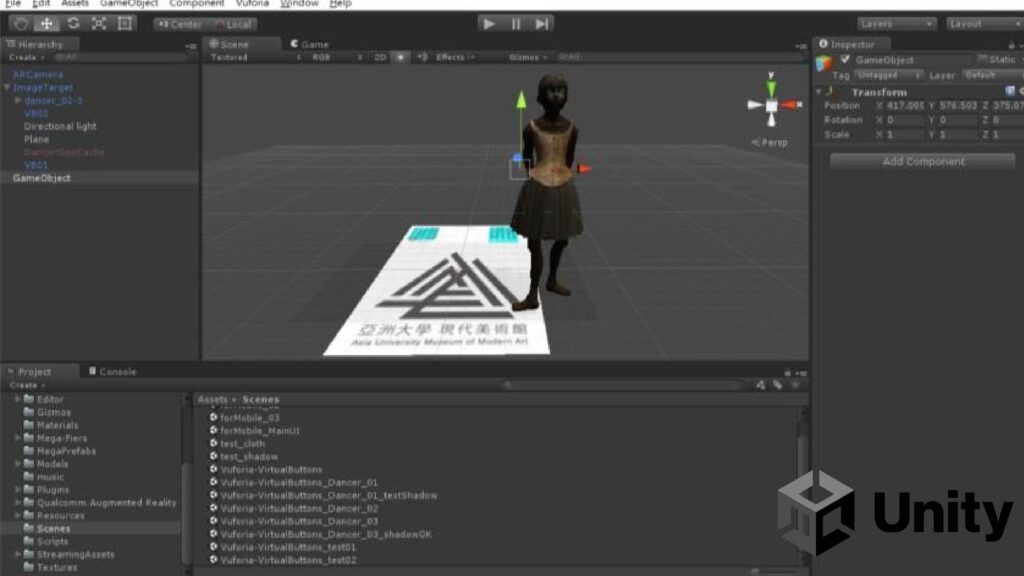Click the orientation gizmo center cube
The height and width of the screenshot is (576, 1024).
(771, 105)
